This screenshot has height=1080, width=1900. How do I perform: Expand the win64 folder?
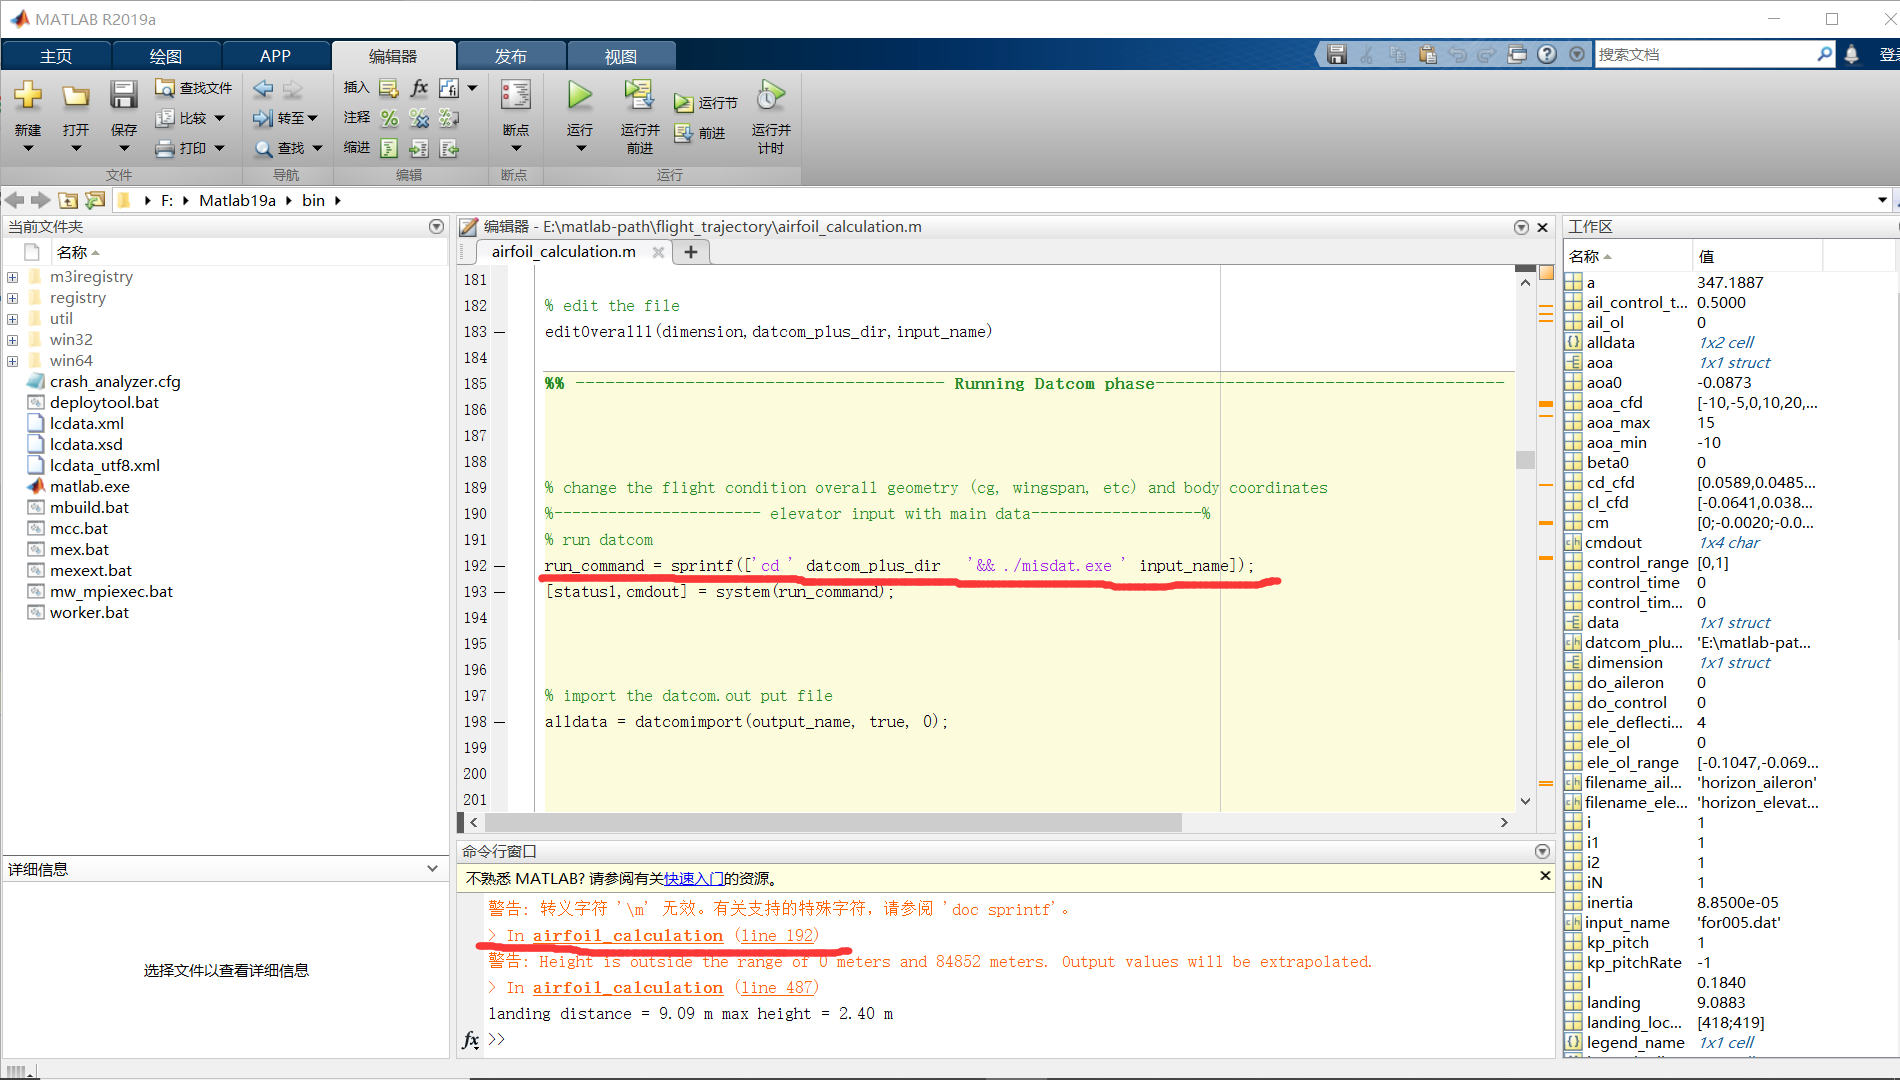pos(12,361)
